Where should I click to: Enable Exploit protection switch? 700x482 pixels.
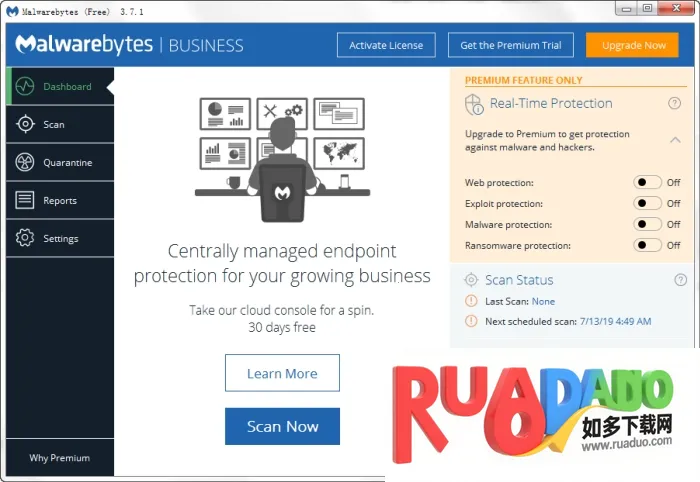click(647, 204)
